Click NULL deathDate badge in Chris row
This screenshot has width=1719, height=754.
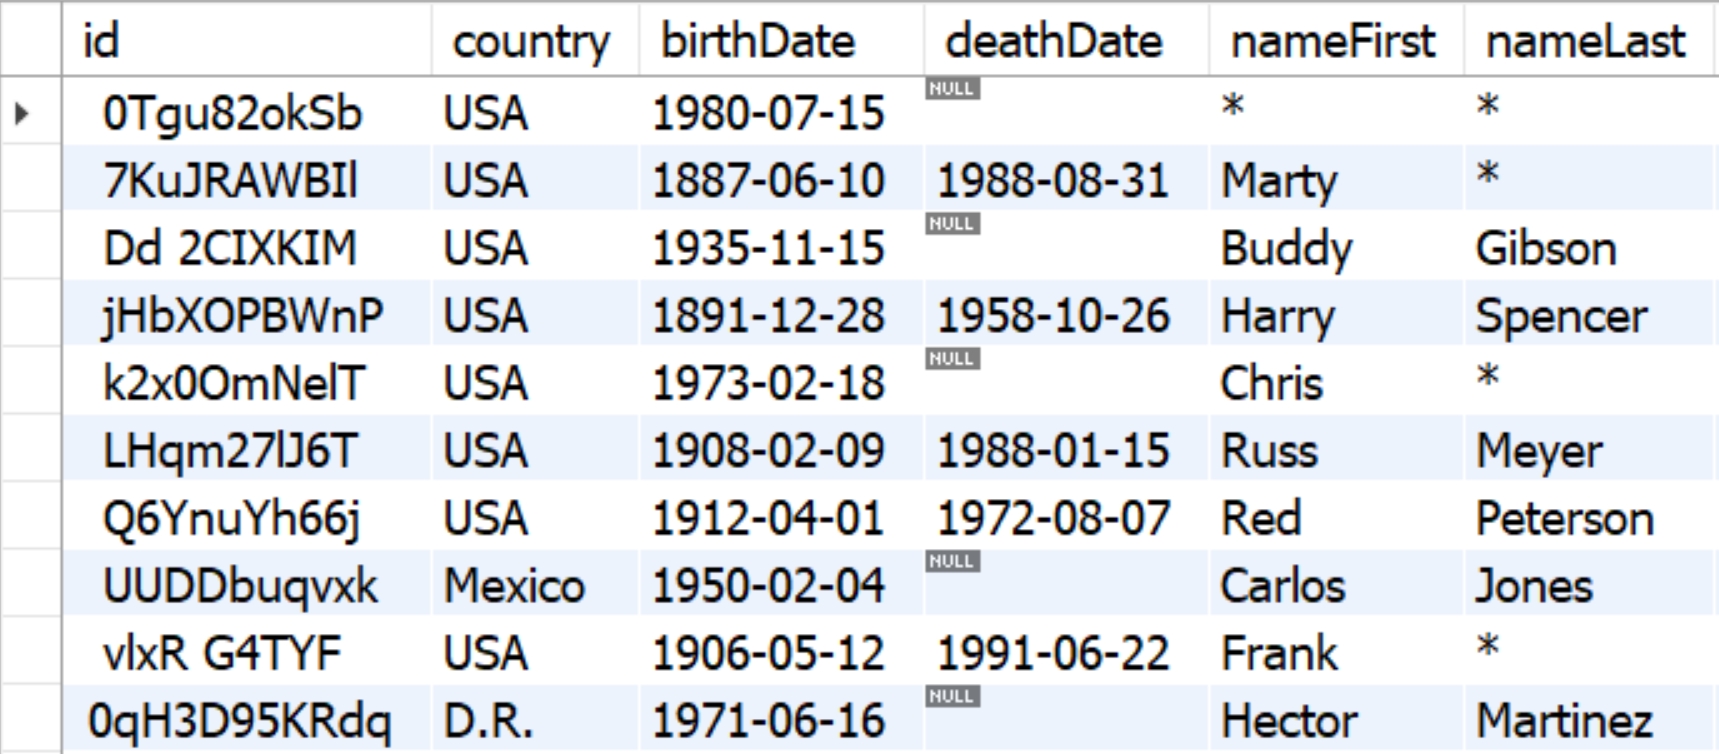click(951, 359)
